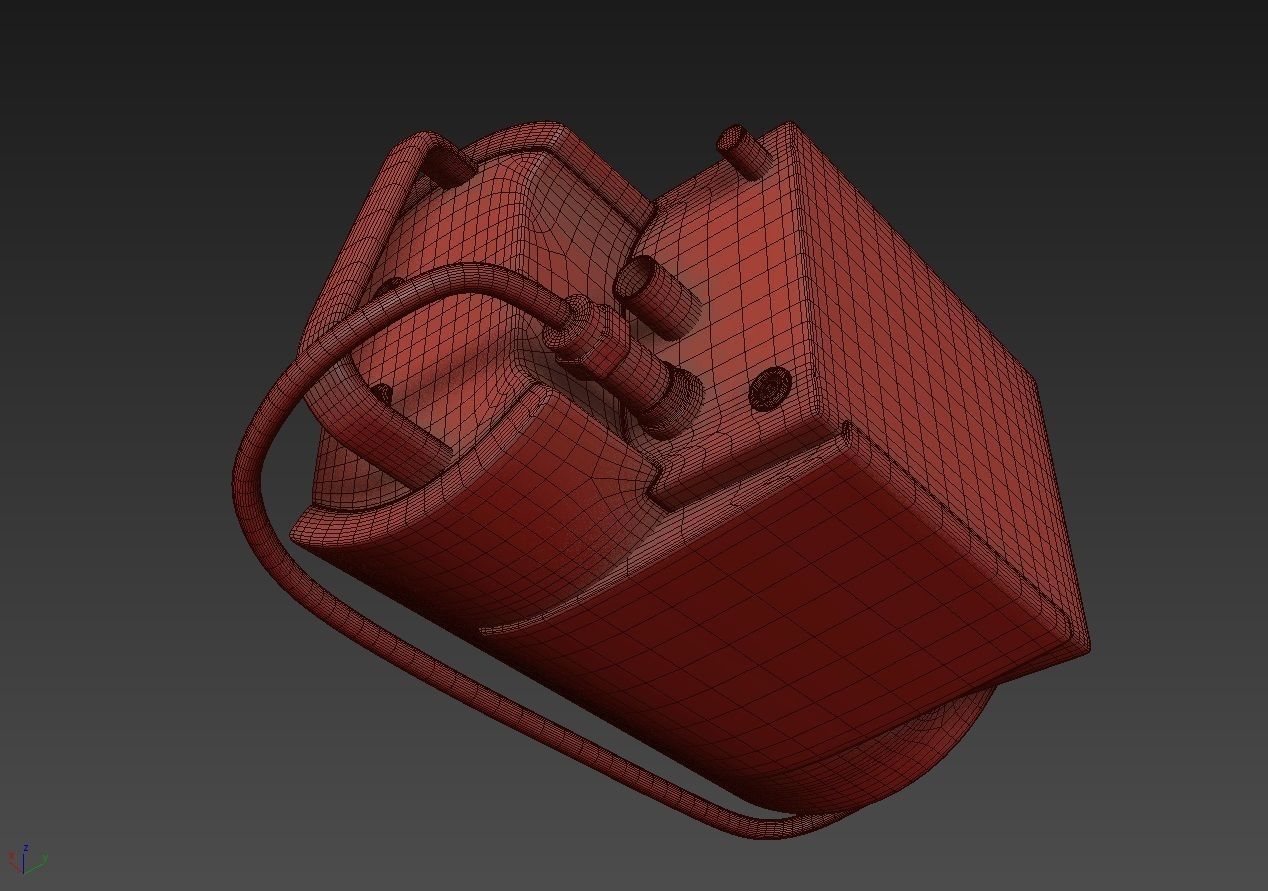Select the red wireframe 3D model
1268x891 pixels.
[660, 480]
